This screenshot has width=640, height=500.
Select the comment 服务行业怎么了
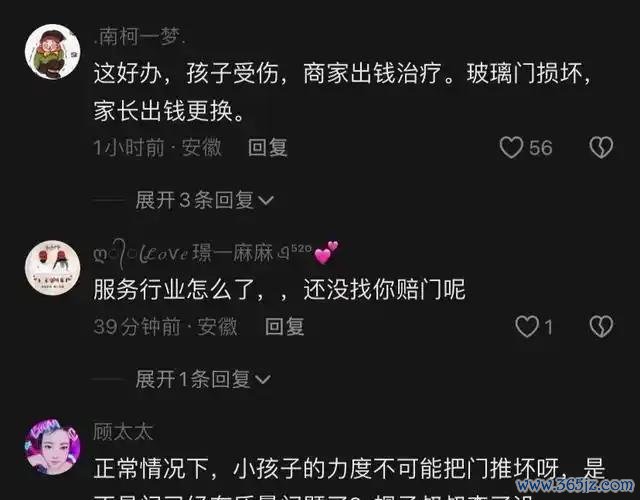pyautogui.click(x=280, y=290)
